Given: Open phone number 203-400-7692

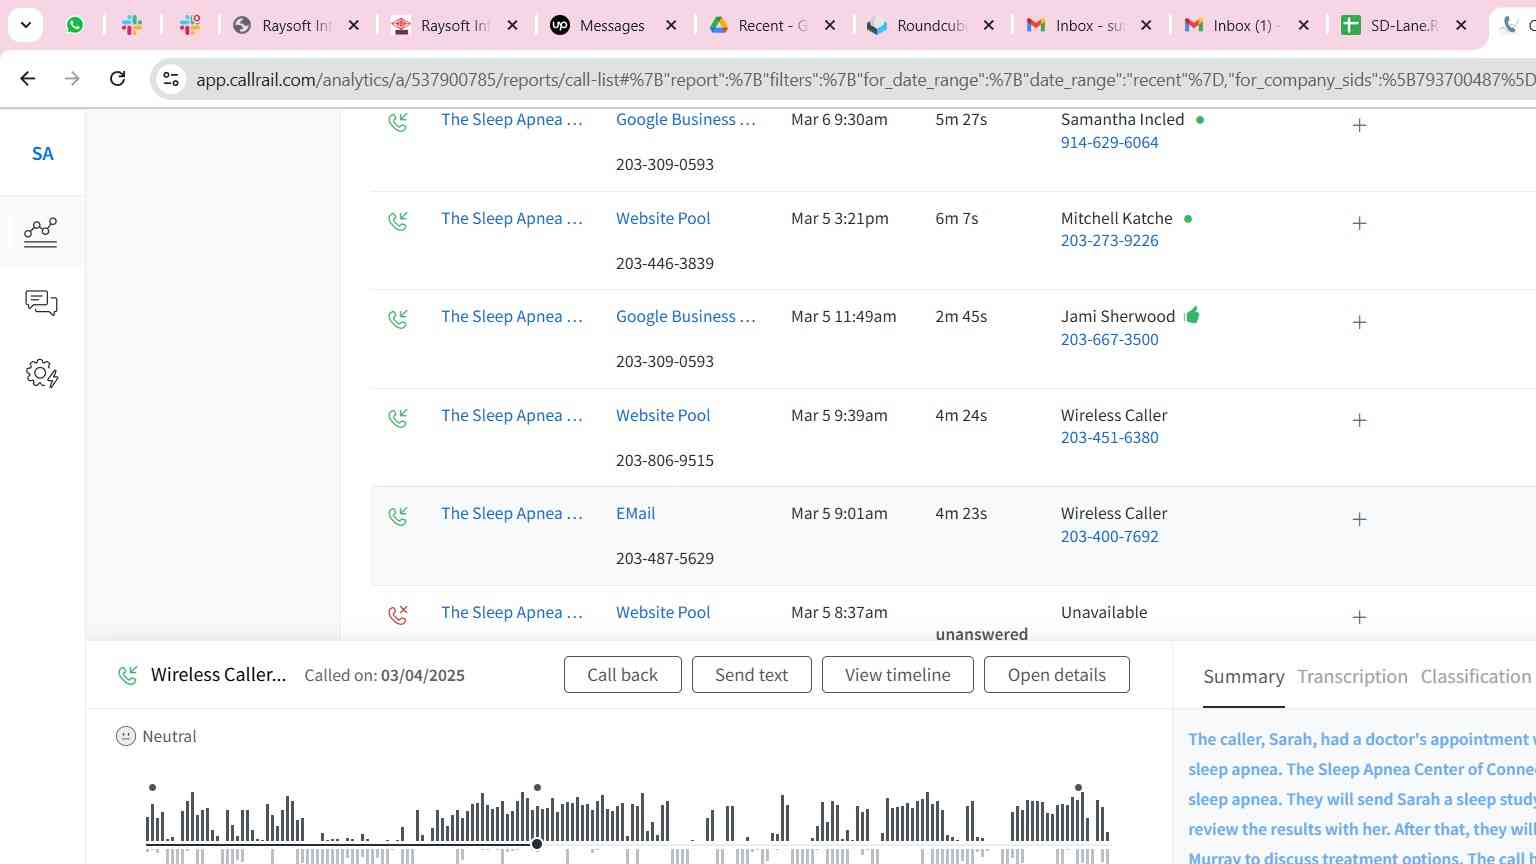Looking at the screenshot, I should (x=1109, y=536).
